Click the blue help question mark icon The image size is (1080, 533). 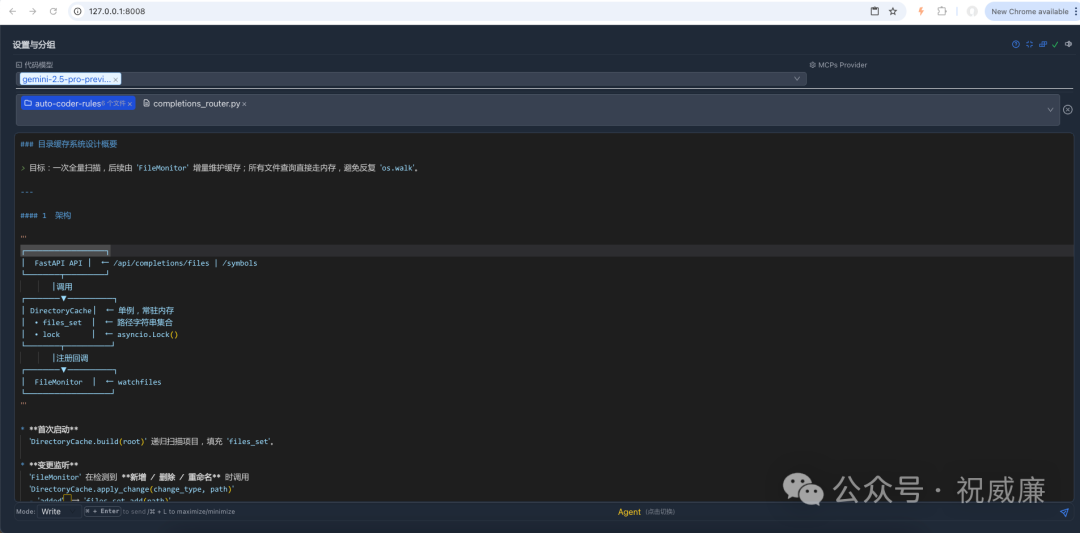coord(1015,44)
